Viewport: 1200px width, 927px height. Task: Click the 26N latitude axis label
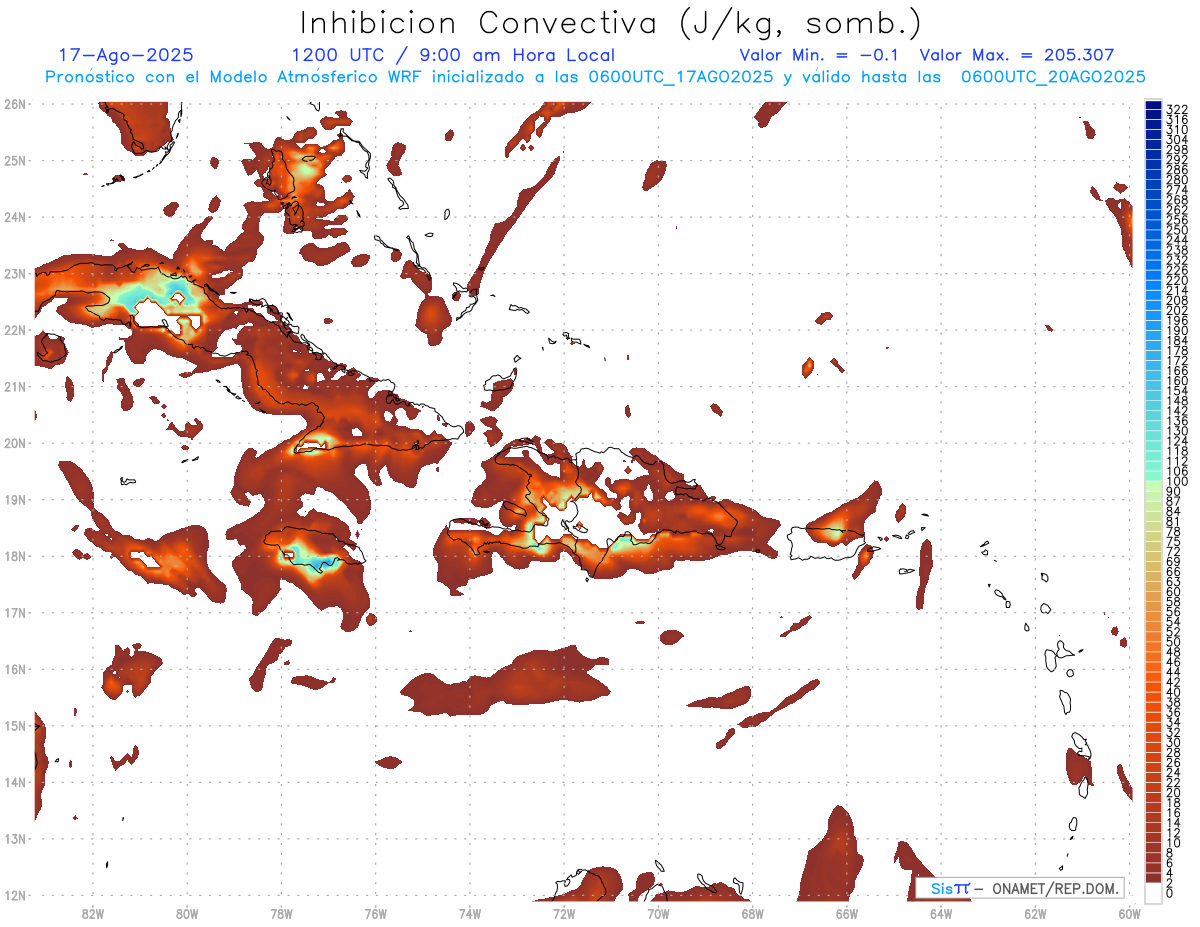pos(15,104)
